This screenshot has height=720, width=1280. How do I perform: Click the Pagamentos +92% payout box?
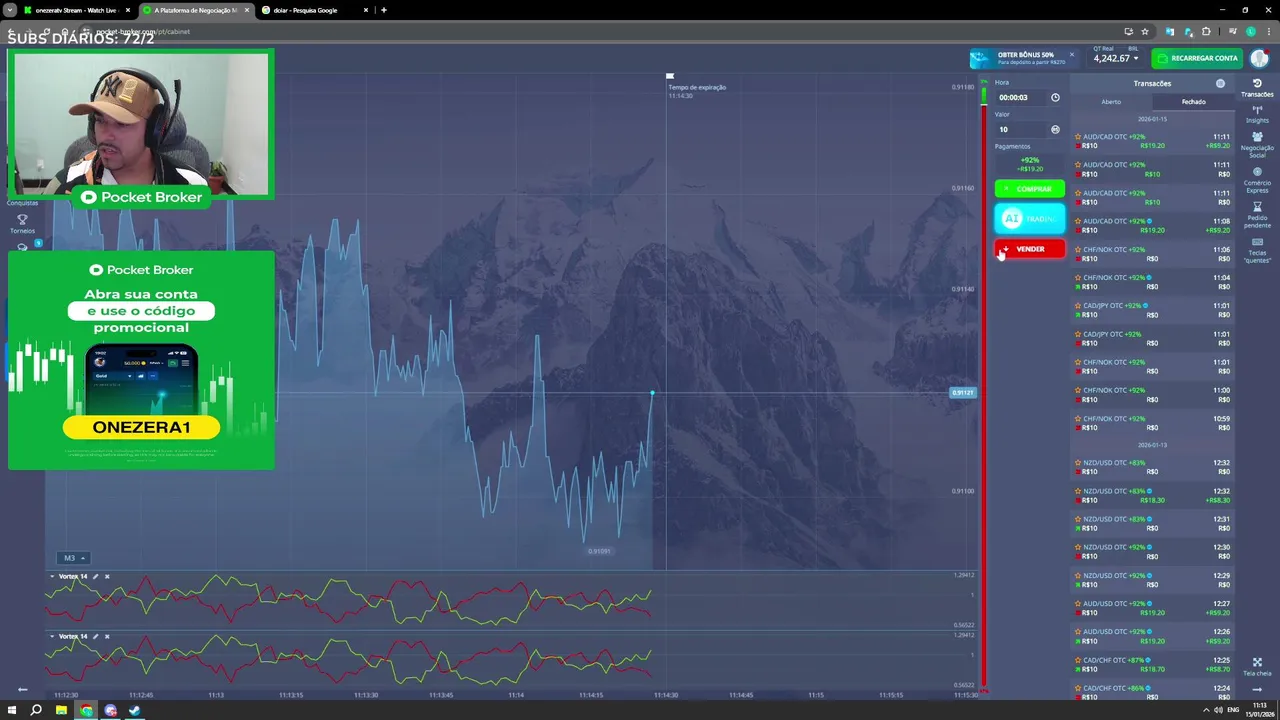pos(1029,164)
